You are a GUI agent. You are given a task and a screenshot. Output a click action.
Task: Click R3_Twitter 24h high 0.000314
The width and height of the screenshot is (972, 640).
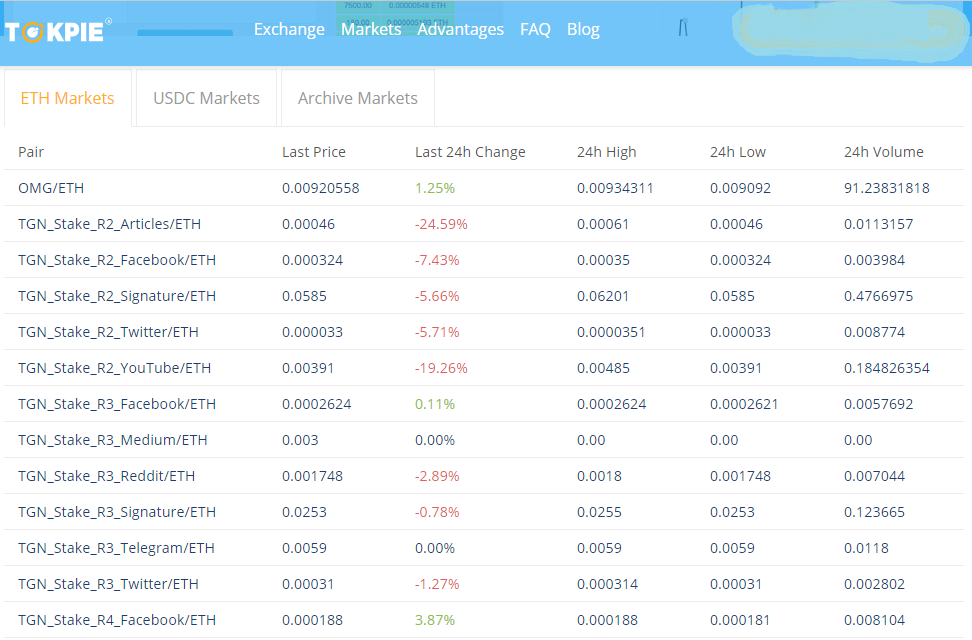607,584
